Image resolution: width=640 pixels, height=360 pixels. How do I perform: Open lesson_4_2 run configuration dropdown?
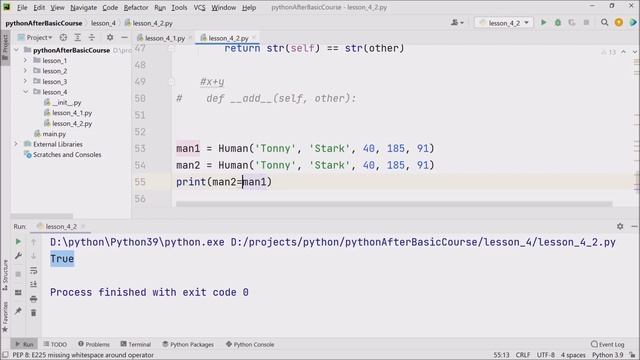click(x=504, y=23)
